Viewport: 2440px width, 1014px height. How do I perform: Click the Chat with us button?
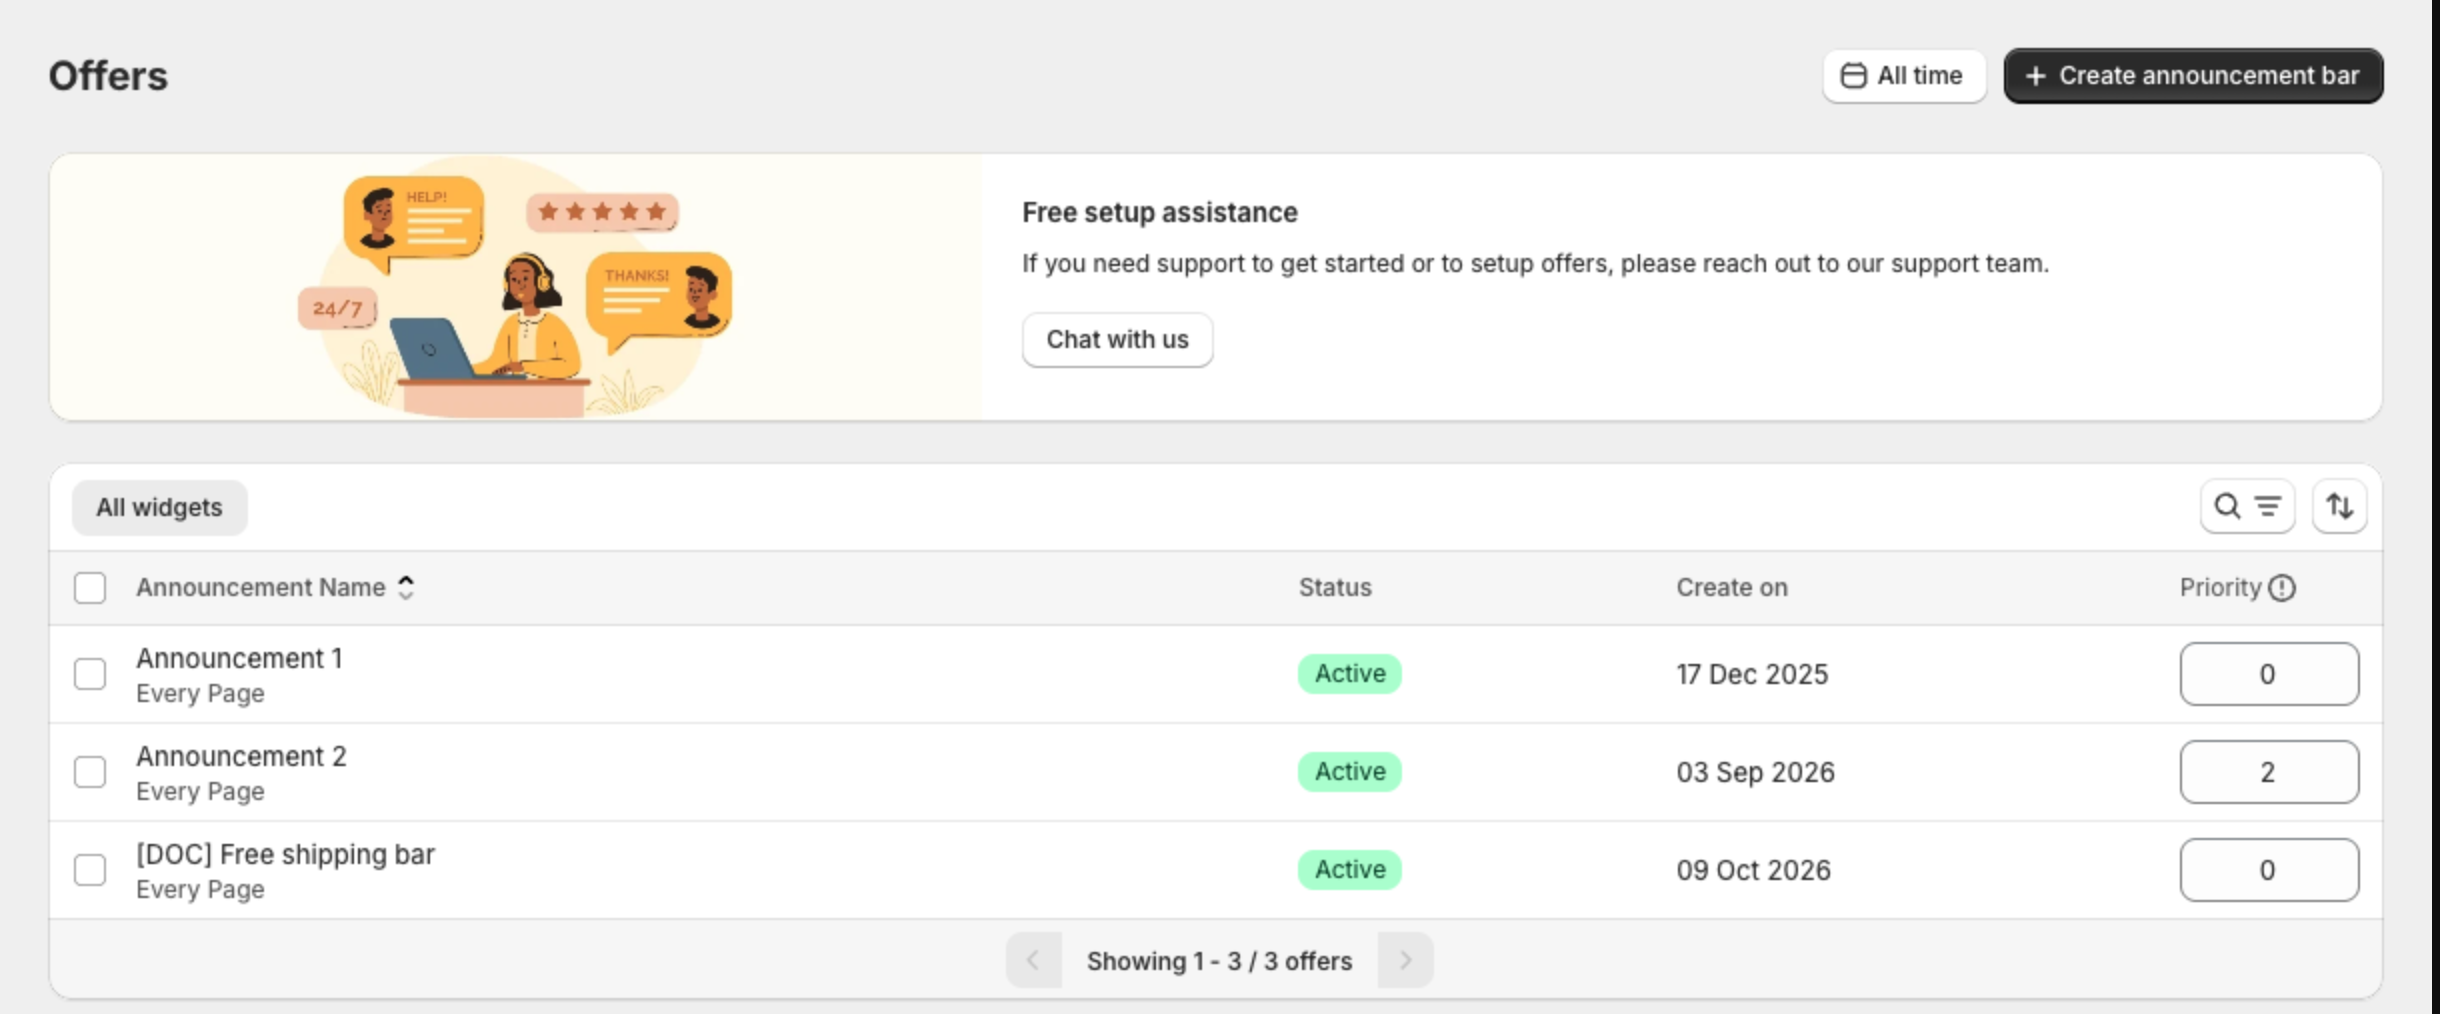tap(1117, 340)
